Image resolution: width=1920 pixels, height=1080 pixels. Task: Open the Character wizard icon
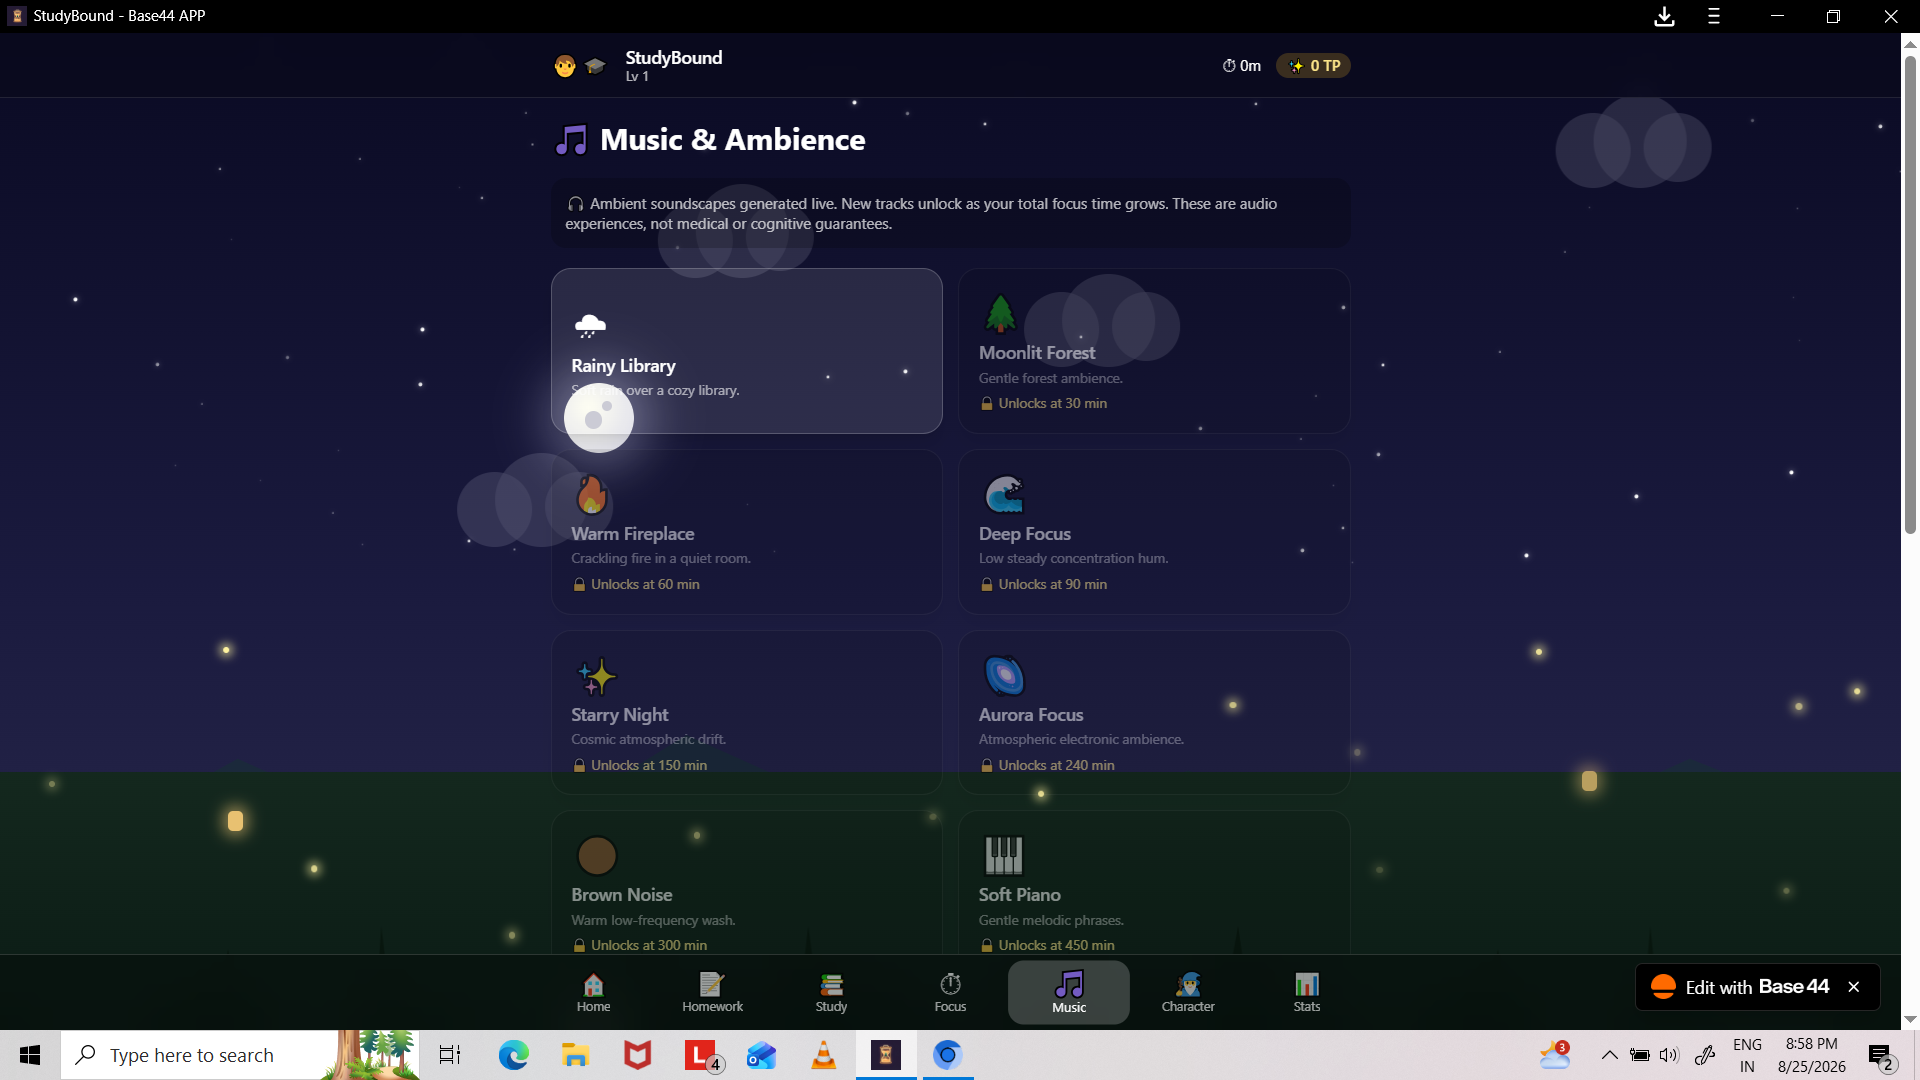click(x=1188, y=984)
